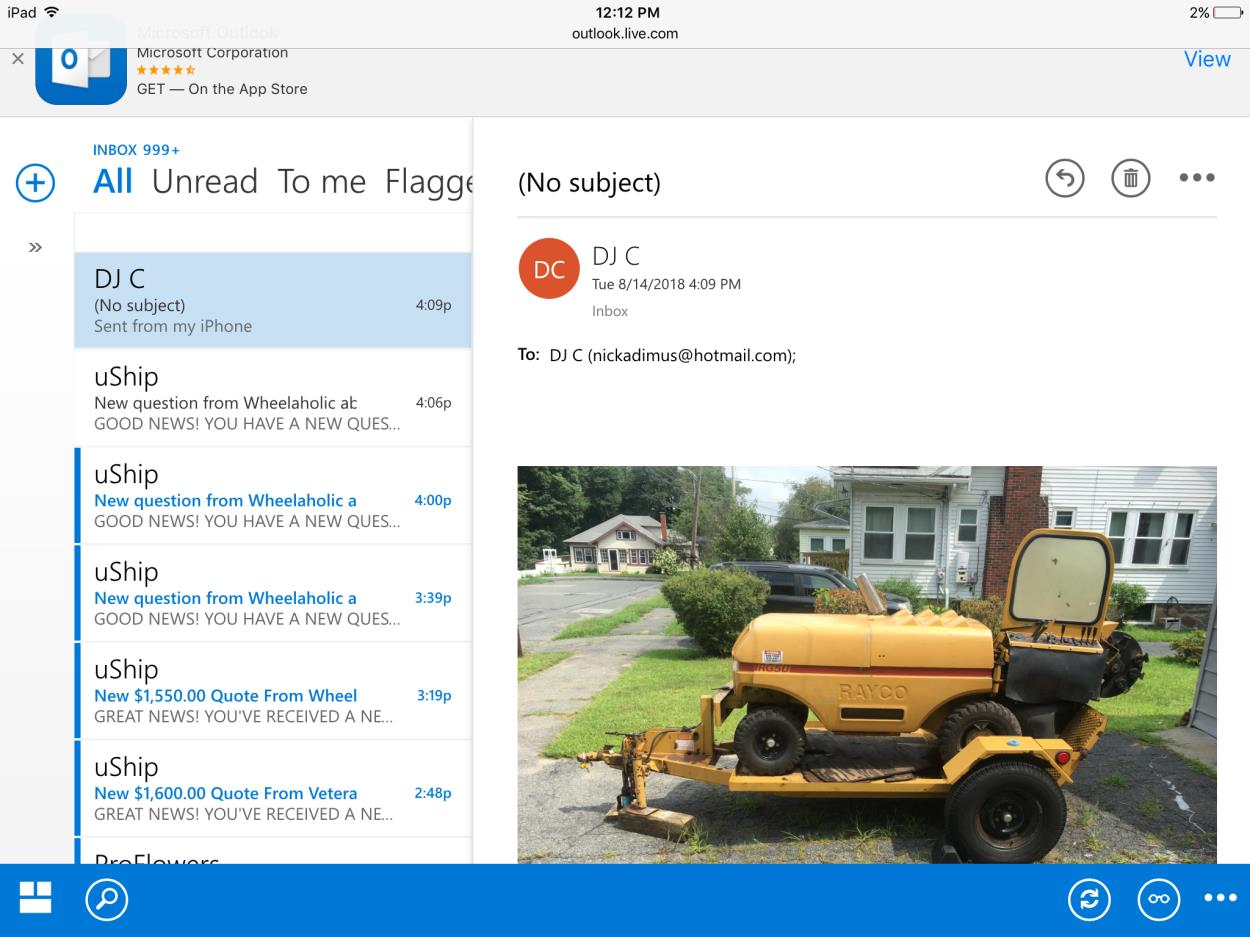This screenshot has height=937, width=1250.
Task: Open the bottom bar more options menu
Action: pos(1220,899)
